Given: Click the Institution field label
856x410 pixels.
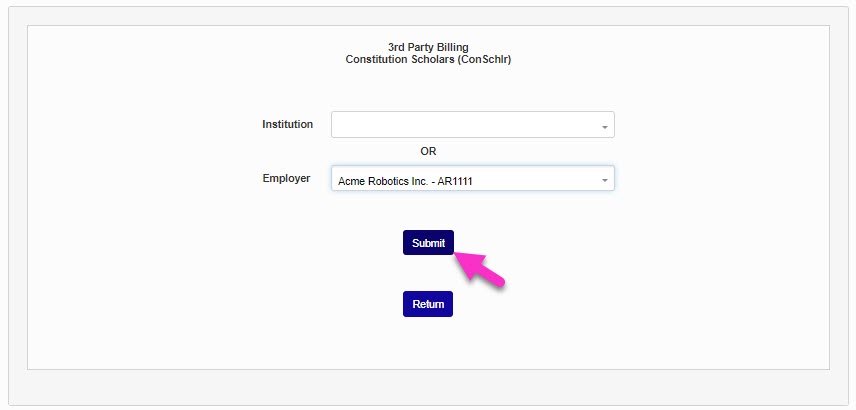Looking at the screenshot, I should 287,125.
